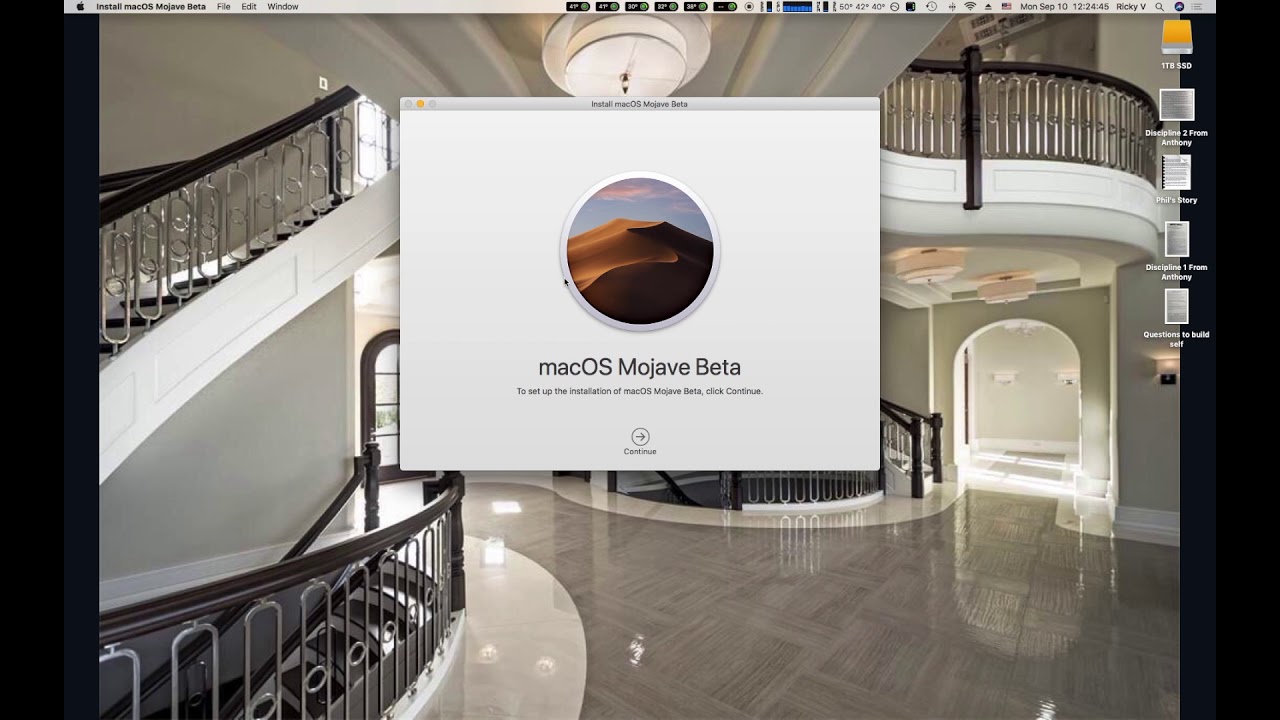Open the Wi-Fi status menu
Viewport: 1280px width, 720px height.
click(x=970, y=6)
